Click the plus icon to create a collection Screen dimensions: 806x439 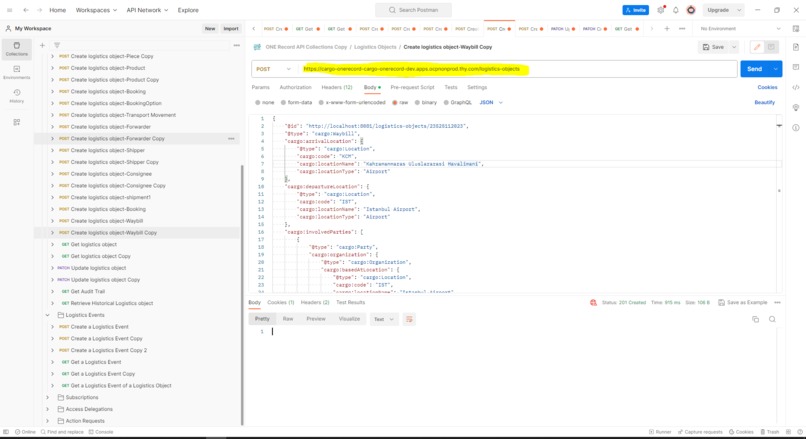[x=42, y=45]
